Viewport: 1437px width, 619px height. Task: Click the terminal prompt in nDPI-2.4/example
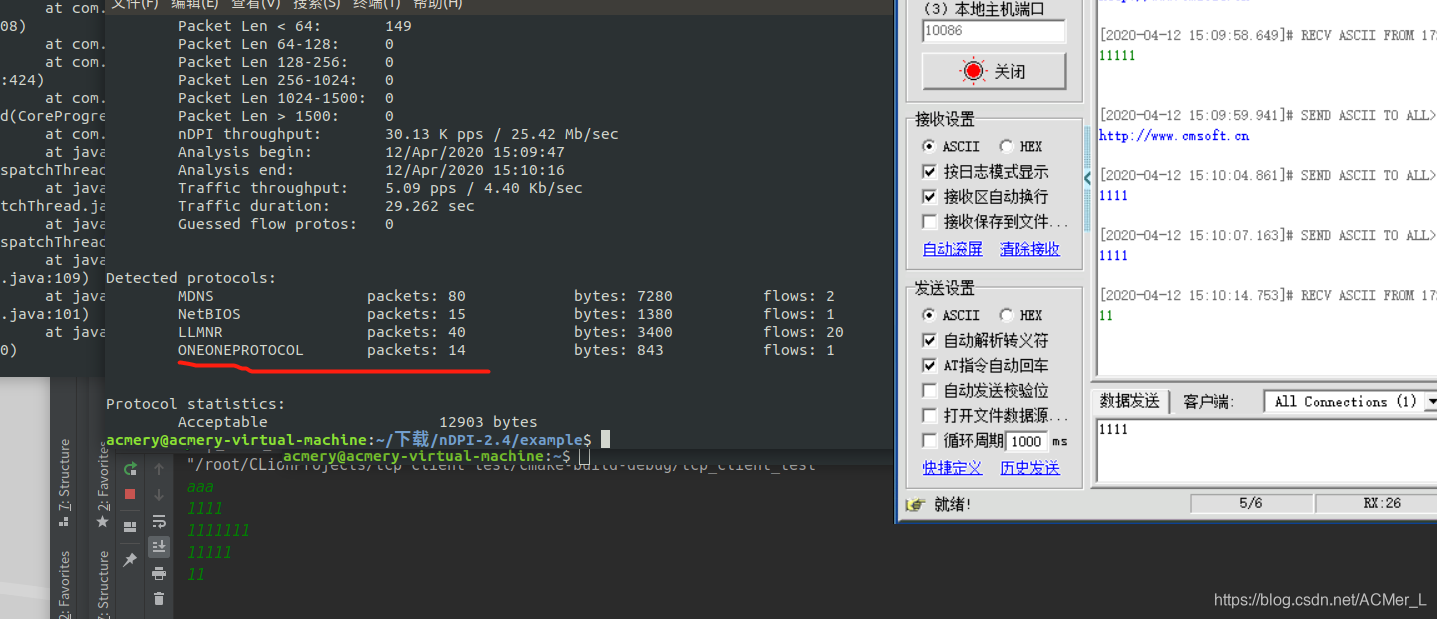click(349, 440)
